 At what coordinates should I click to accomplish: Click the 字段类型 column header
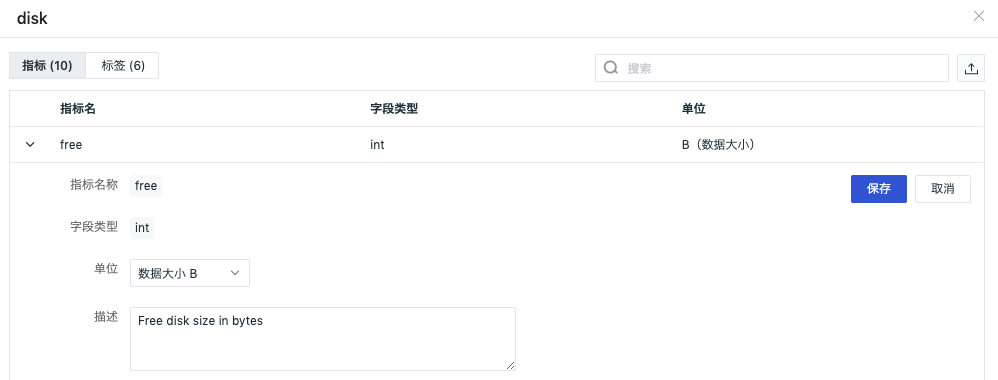(x=394, y=109)
